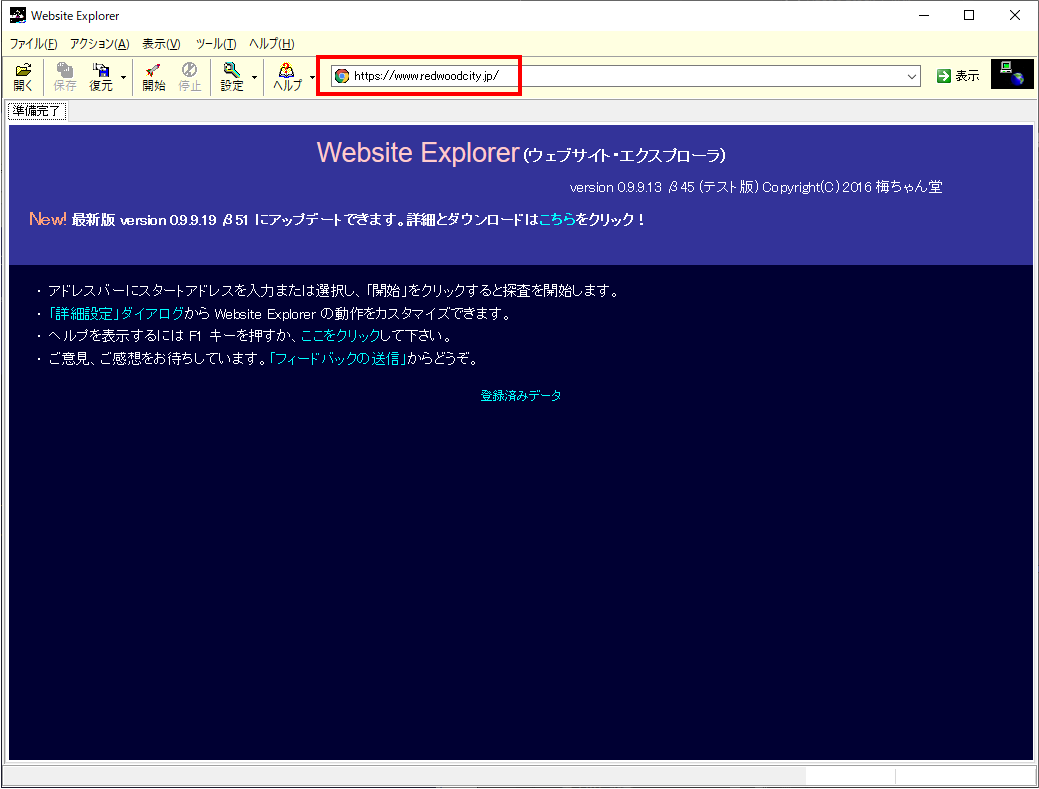Follow the こちら update download link
Screen dimensions: 1039x789
(557, 219)
